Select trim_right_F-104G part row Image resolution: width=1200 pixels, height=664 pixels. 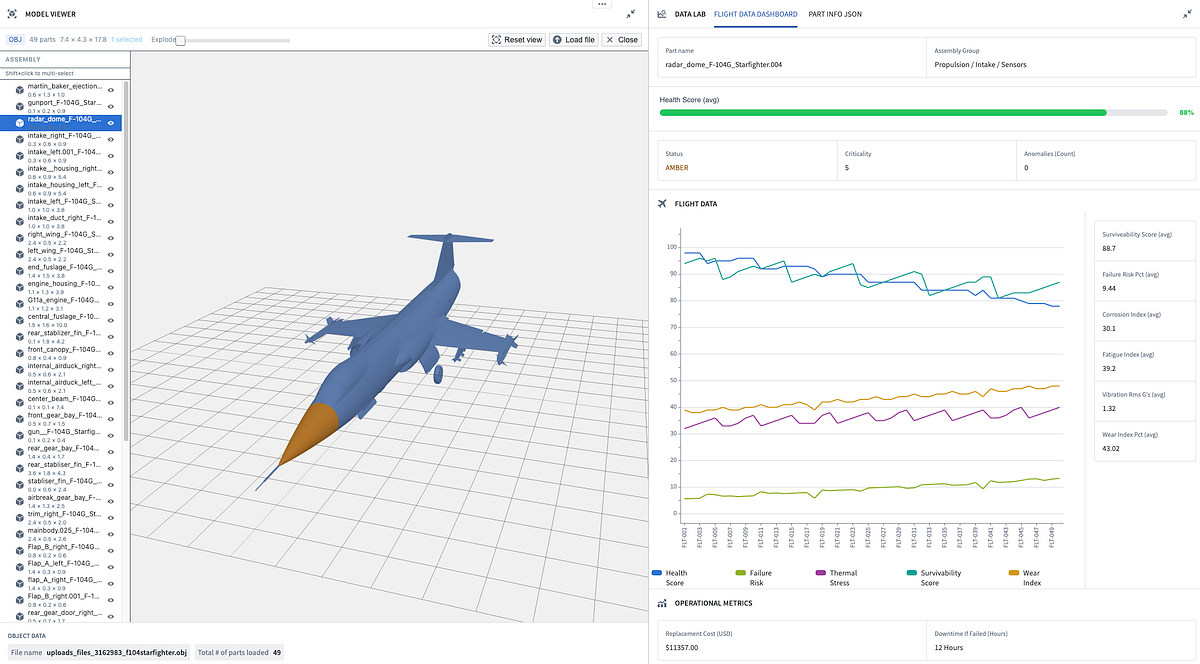pyautogui.click(x=61, y=517)
